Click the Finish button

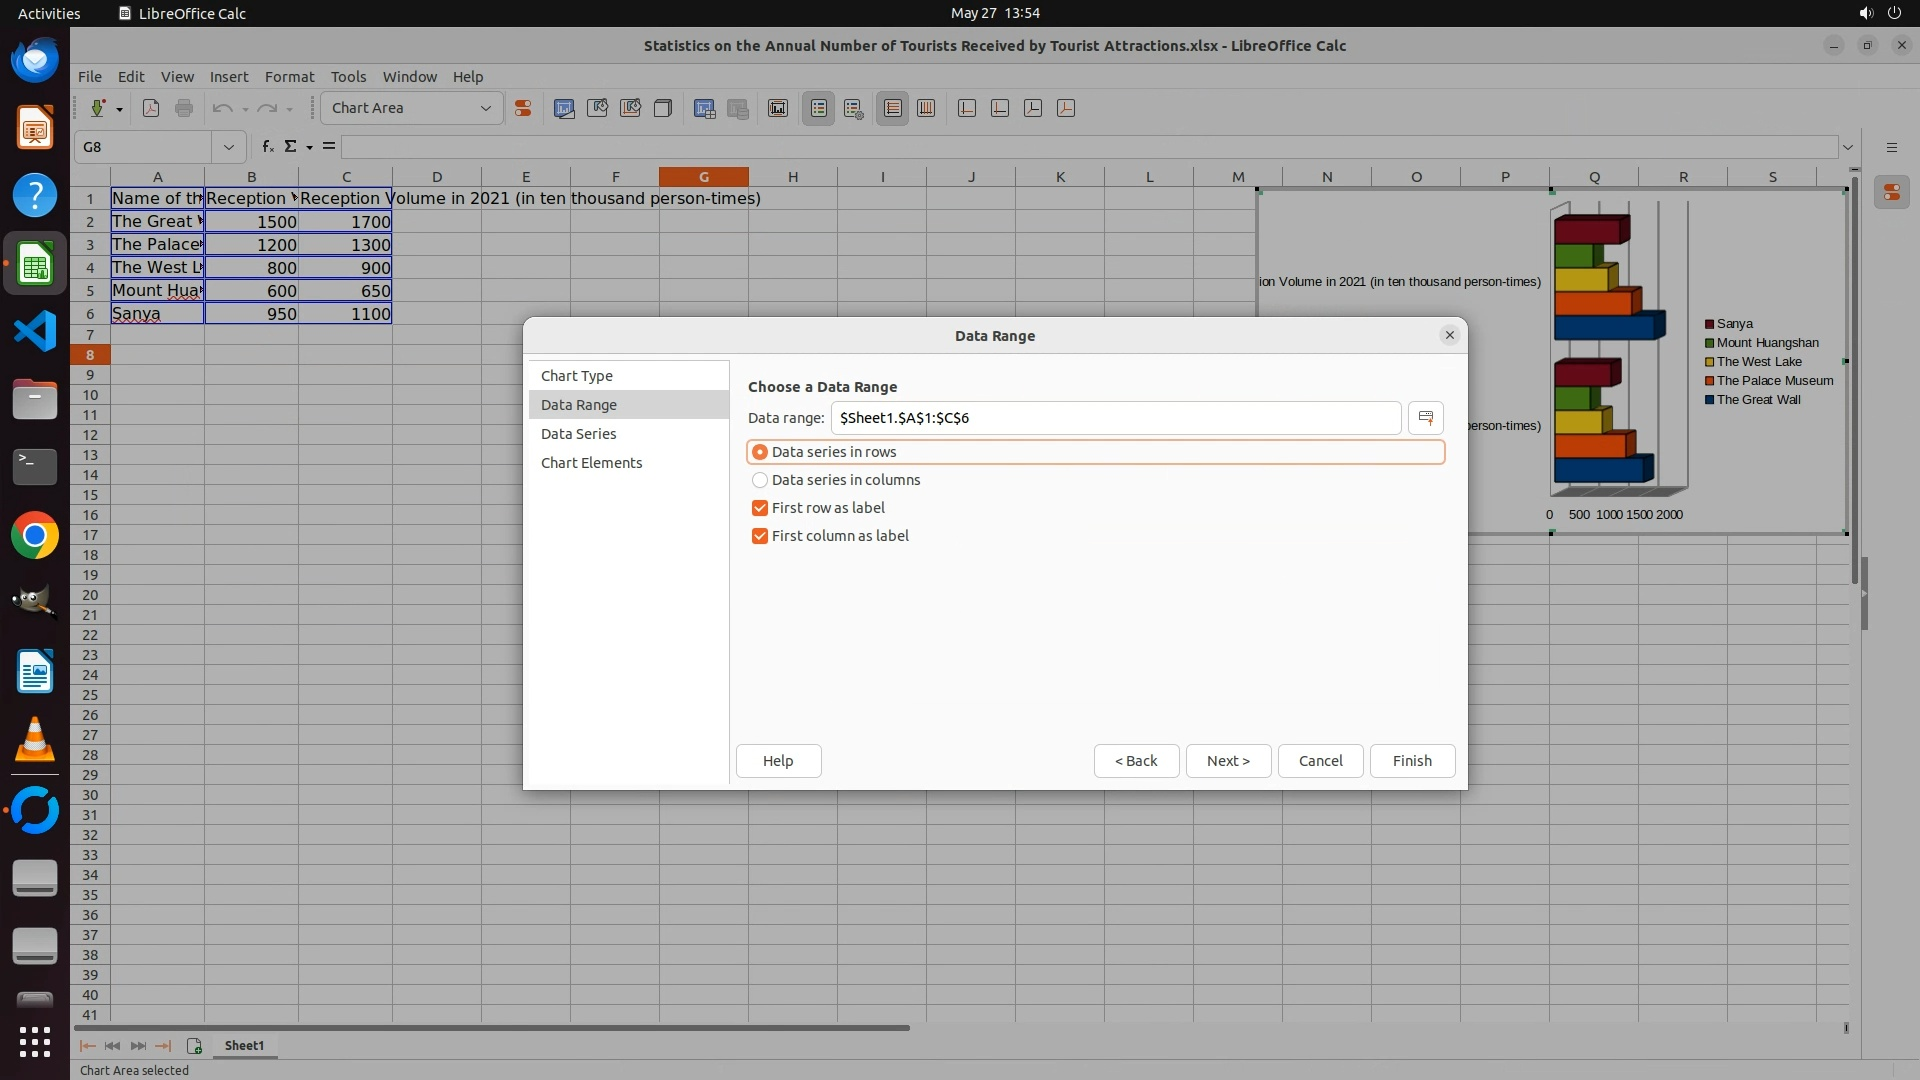pos(1411,761)
